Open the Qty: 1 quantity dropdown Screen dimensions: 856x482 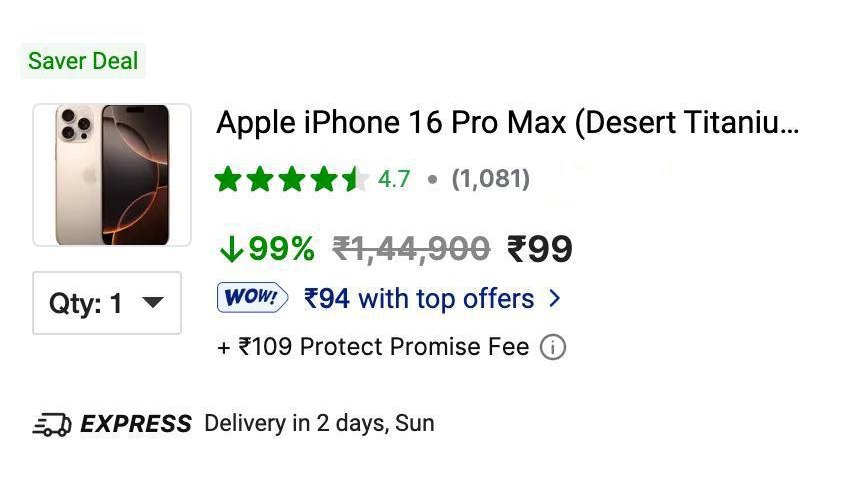click(x=107, y=303)
